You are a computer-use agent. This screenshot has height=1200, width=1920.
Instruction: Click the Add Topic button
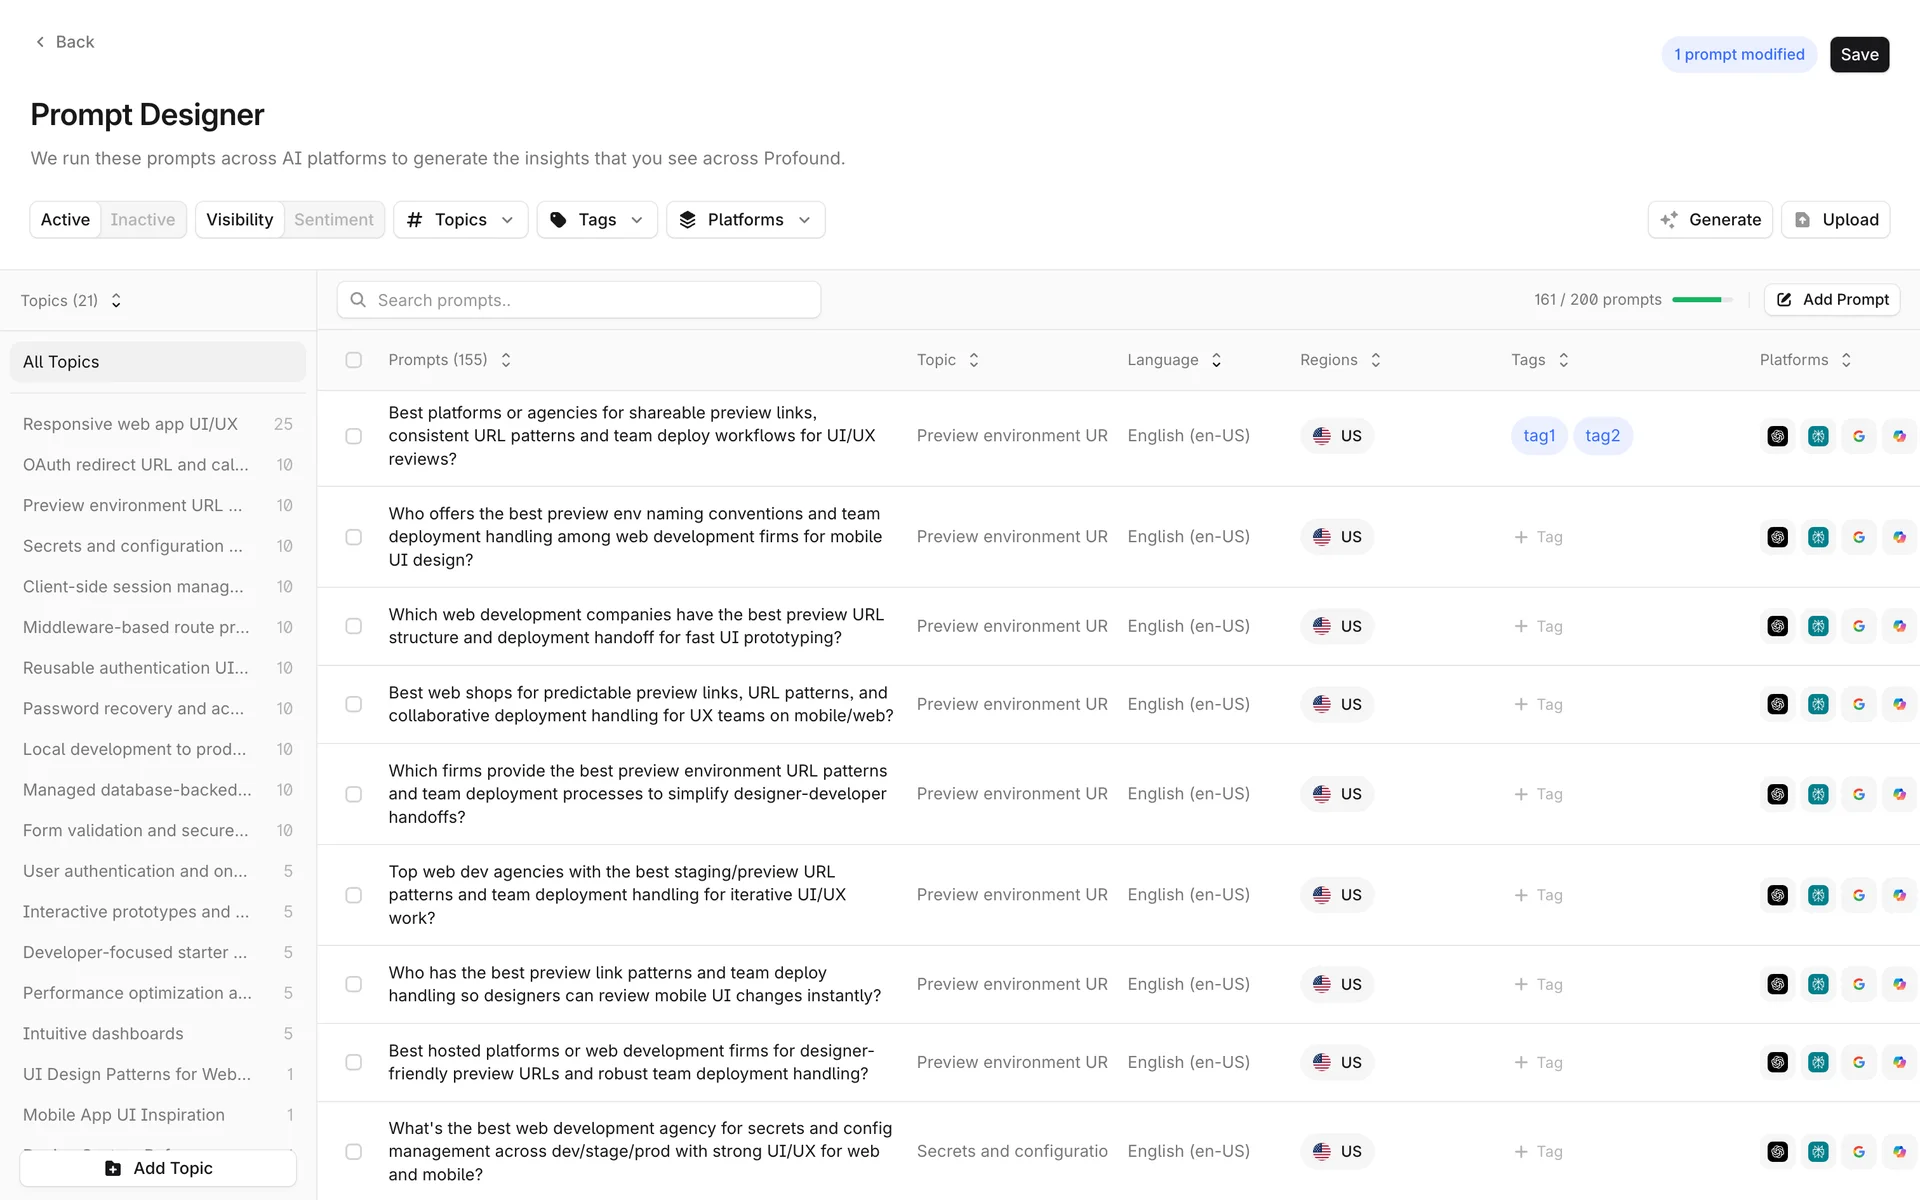[x=158, y=1168]
